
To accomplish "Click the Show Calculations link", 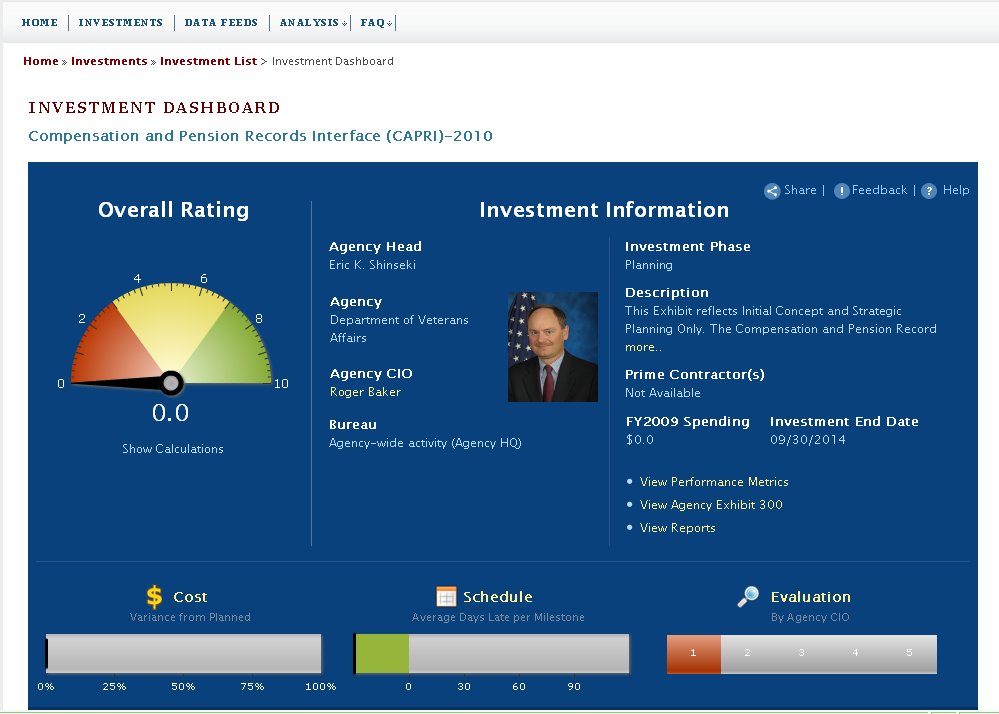I will point(173,449).
